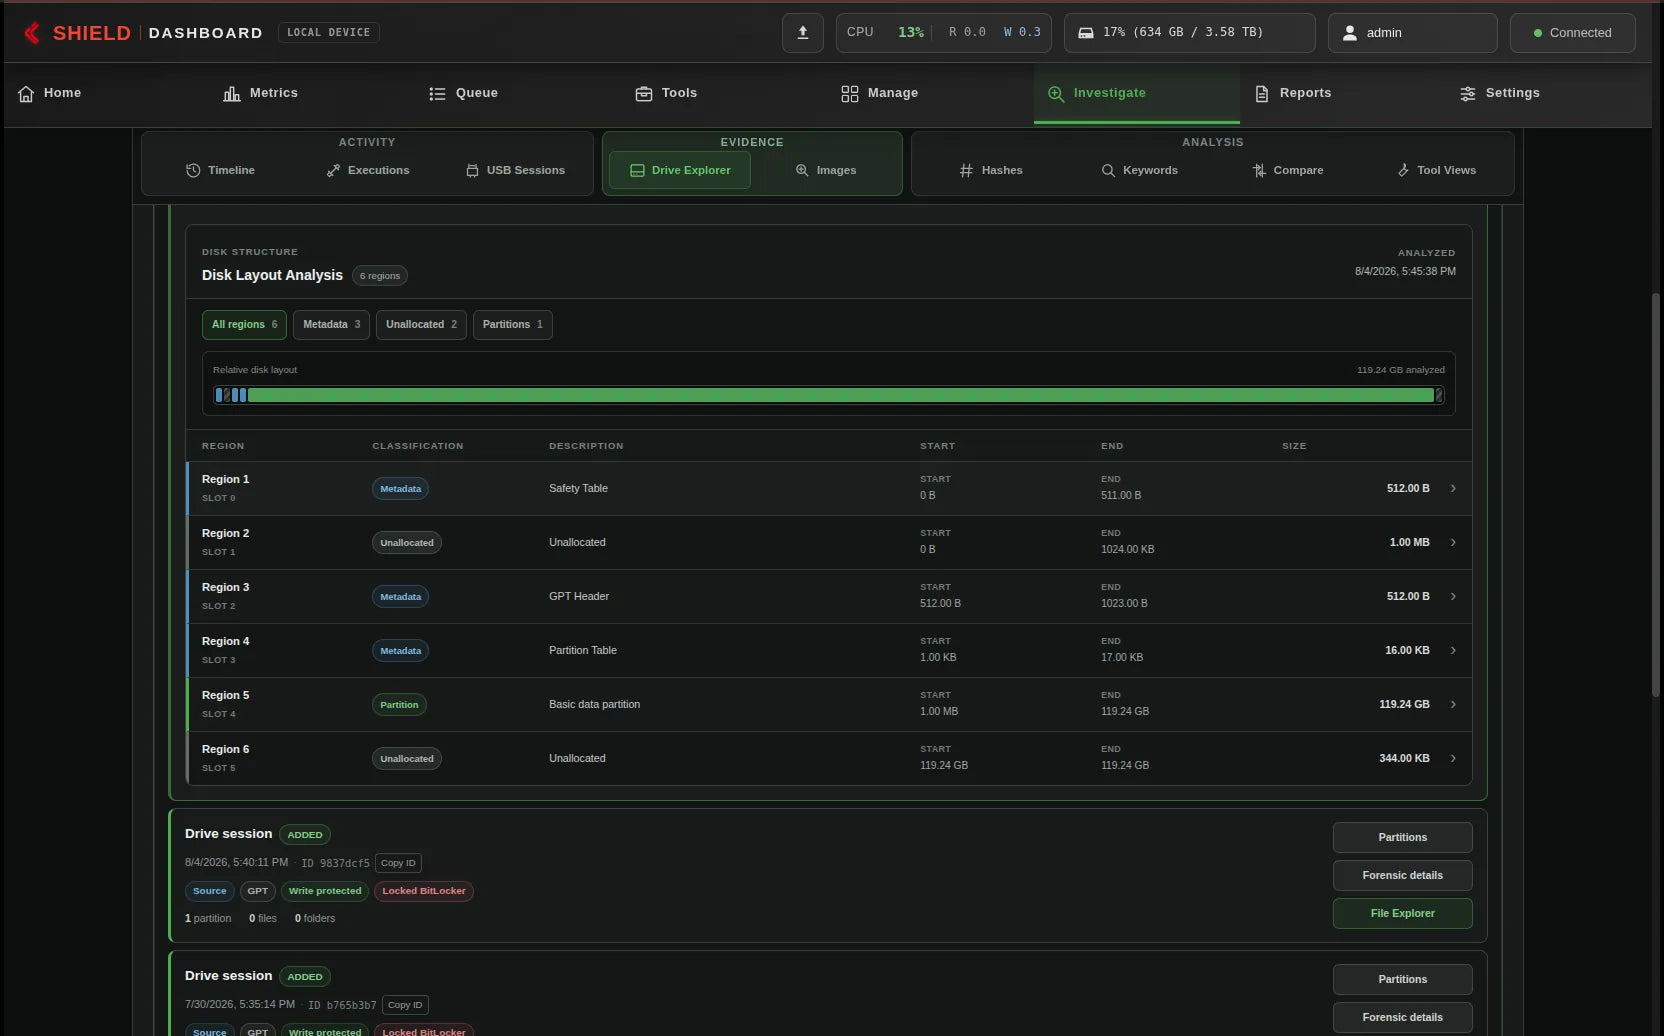Click the admin account box

pyautogui.click(x=1412, y=33)
